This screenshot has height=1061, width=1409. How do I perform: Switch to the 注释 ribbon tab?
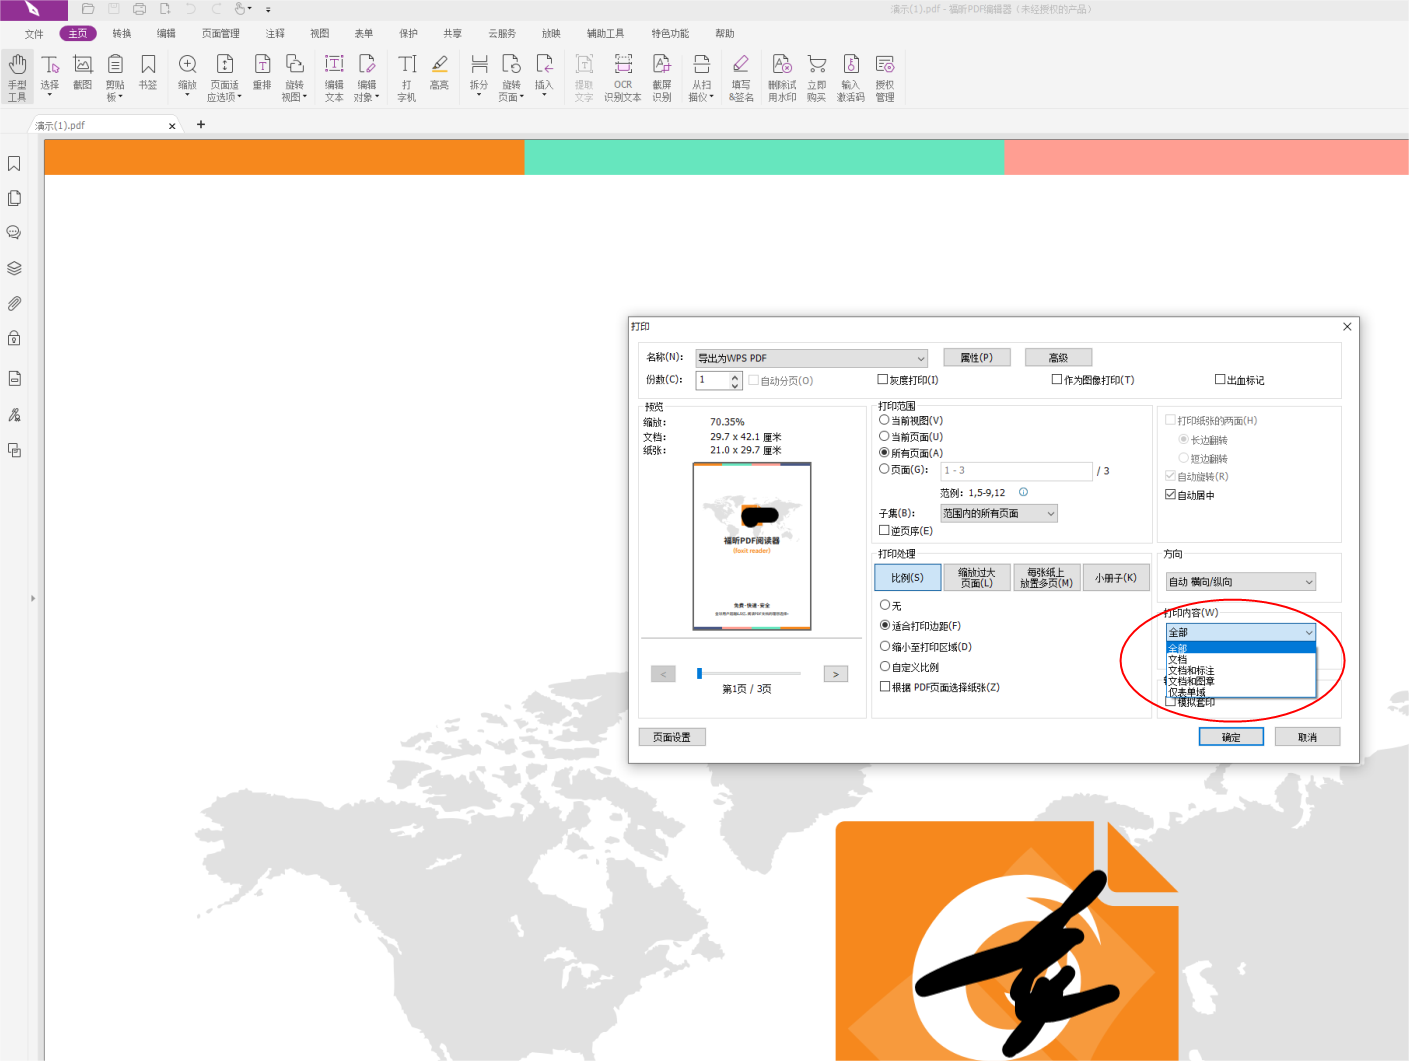point(275,34)
